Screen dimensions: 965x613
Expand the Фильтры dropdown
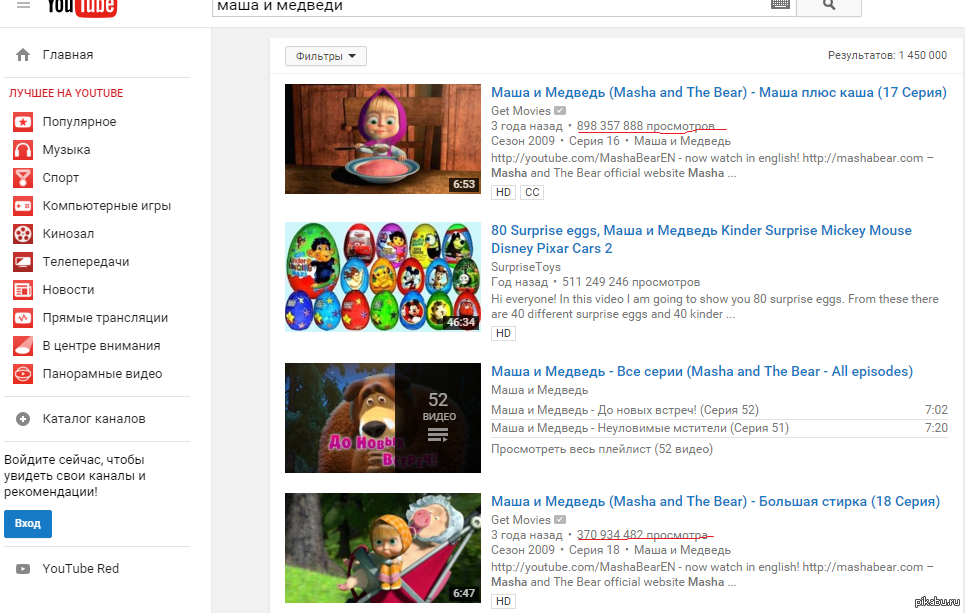pyautogui.click(x=325, y=56)
